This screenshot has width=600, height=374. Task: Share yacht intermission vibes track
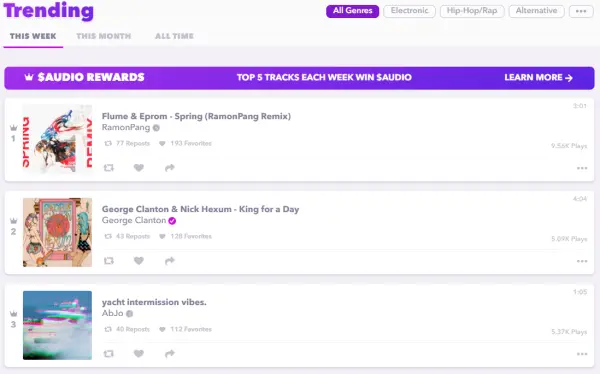tap(170, 354)
